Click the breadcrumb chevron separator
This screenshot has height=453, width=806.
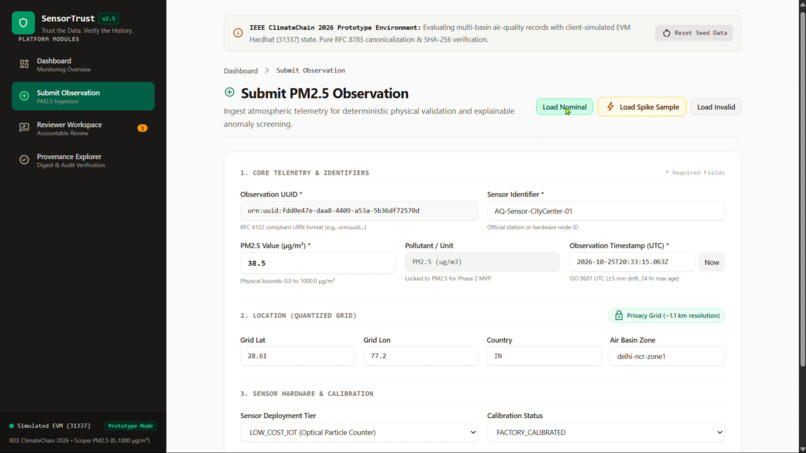tap(267, 70)
